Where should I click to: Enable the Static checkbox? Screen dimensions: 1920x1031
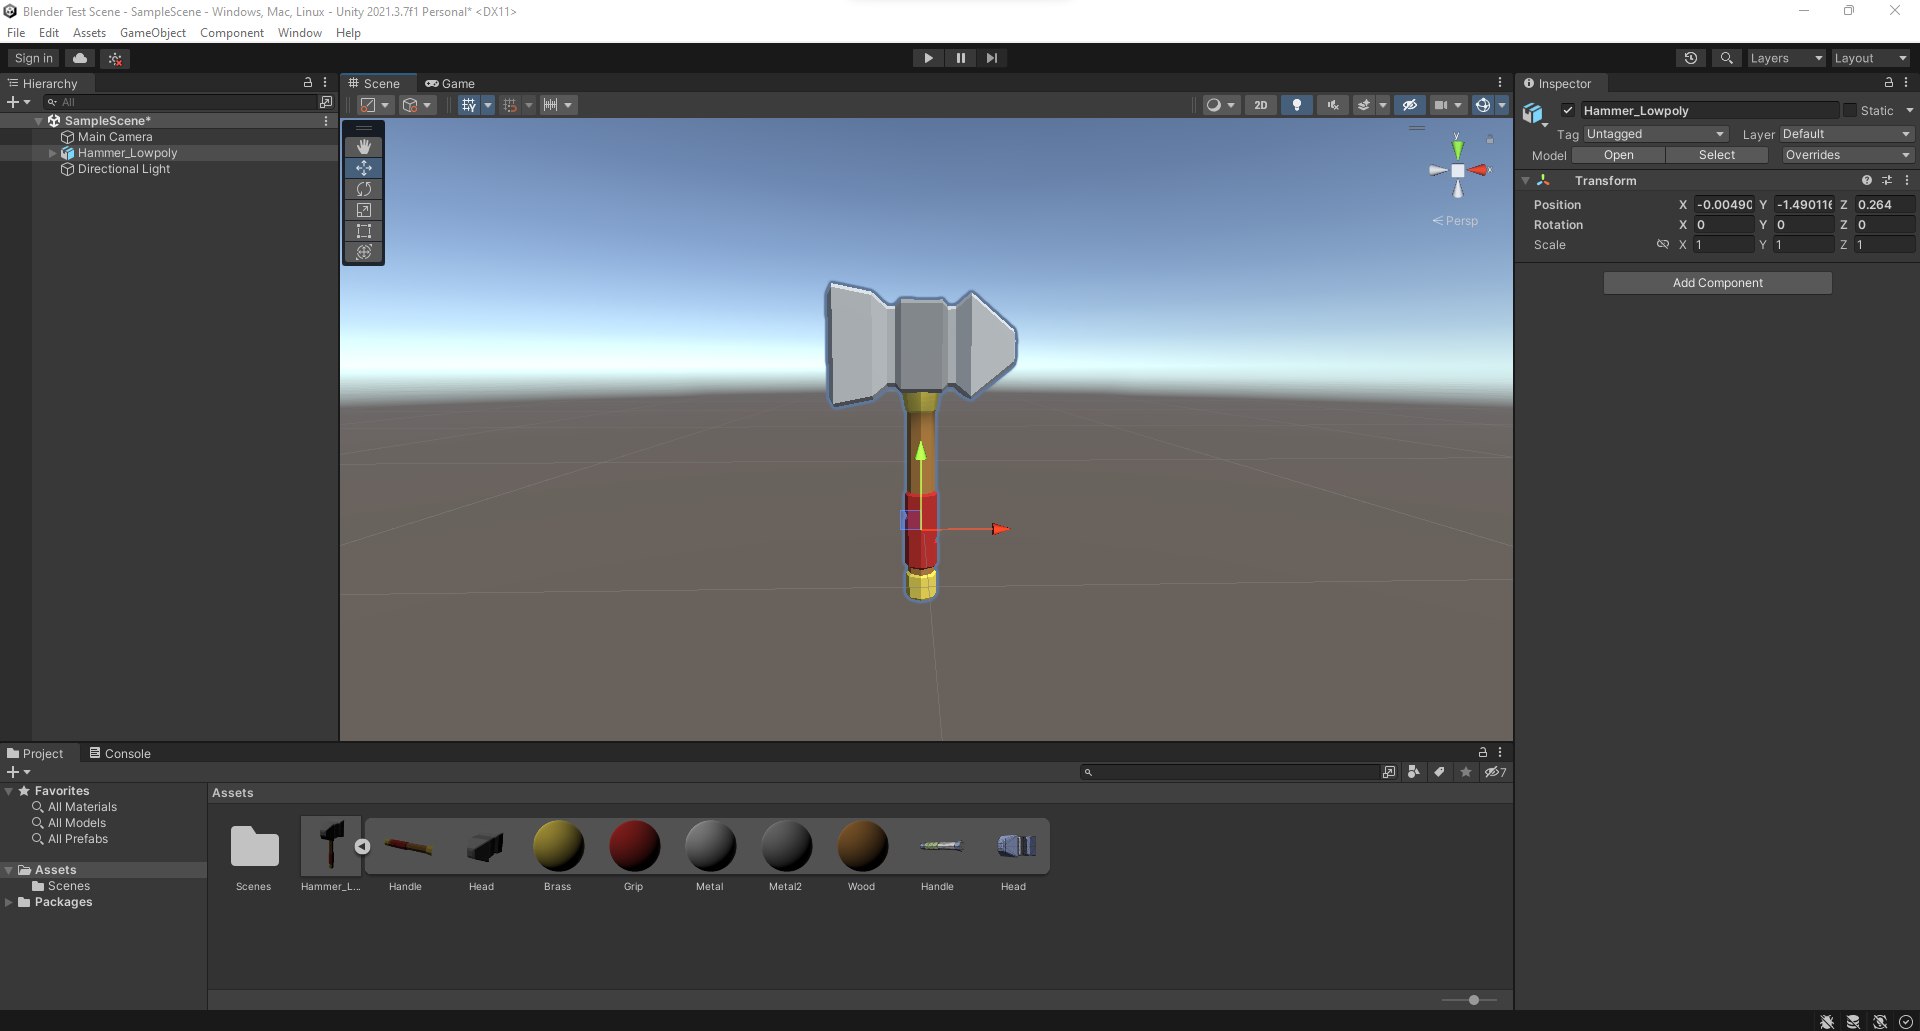point(1850,110)
